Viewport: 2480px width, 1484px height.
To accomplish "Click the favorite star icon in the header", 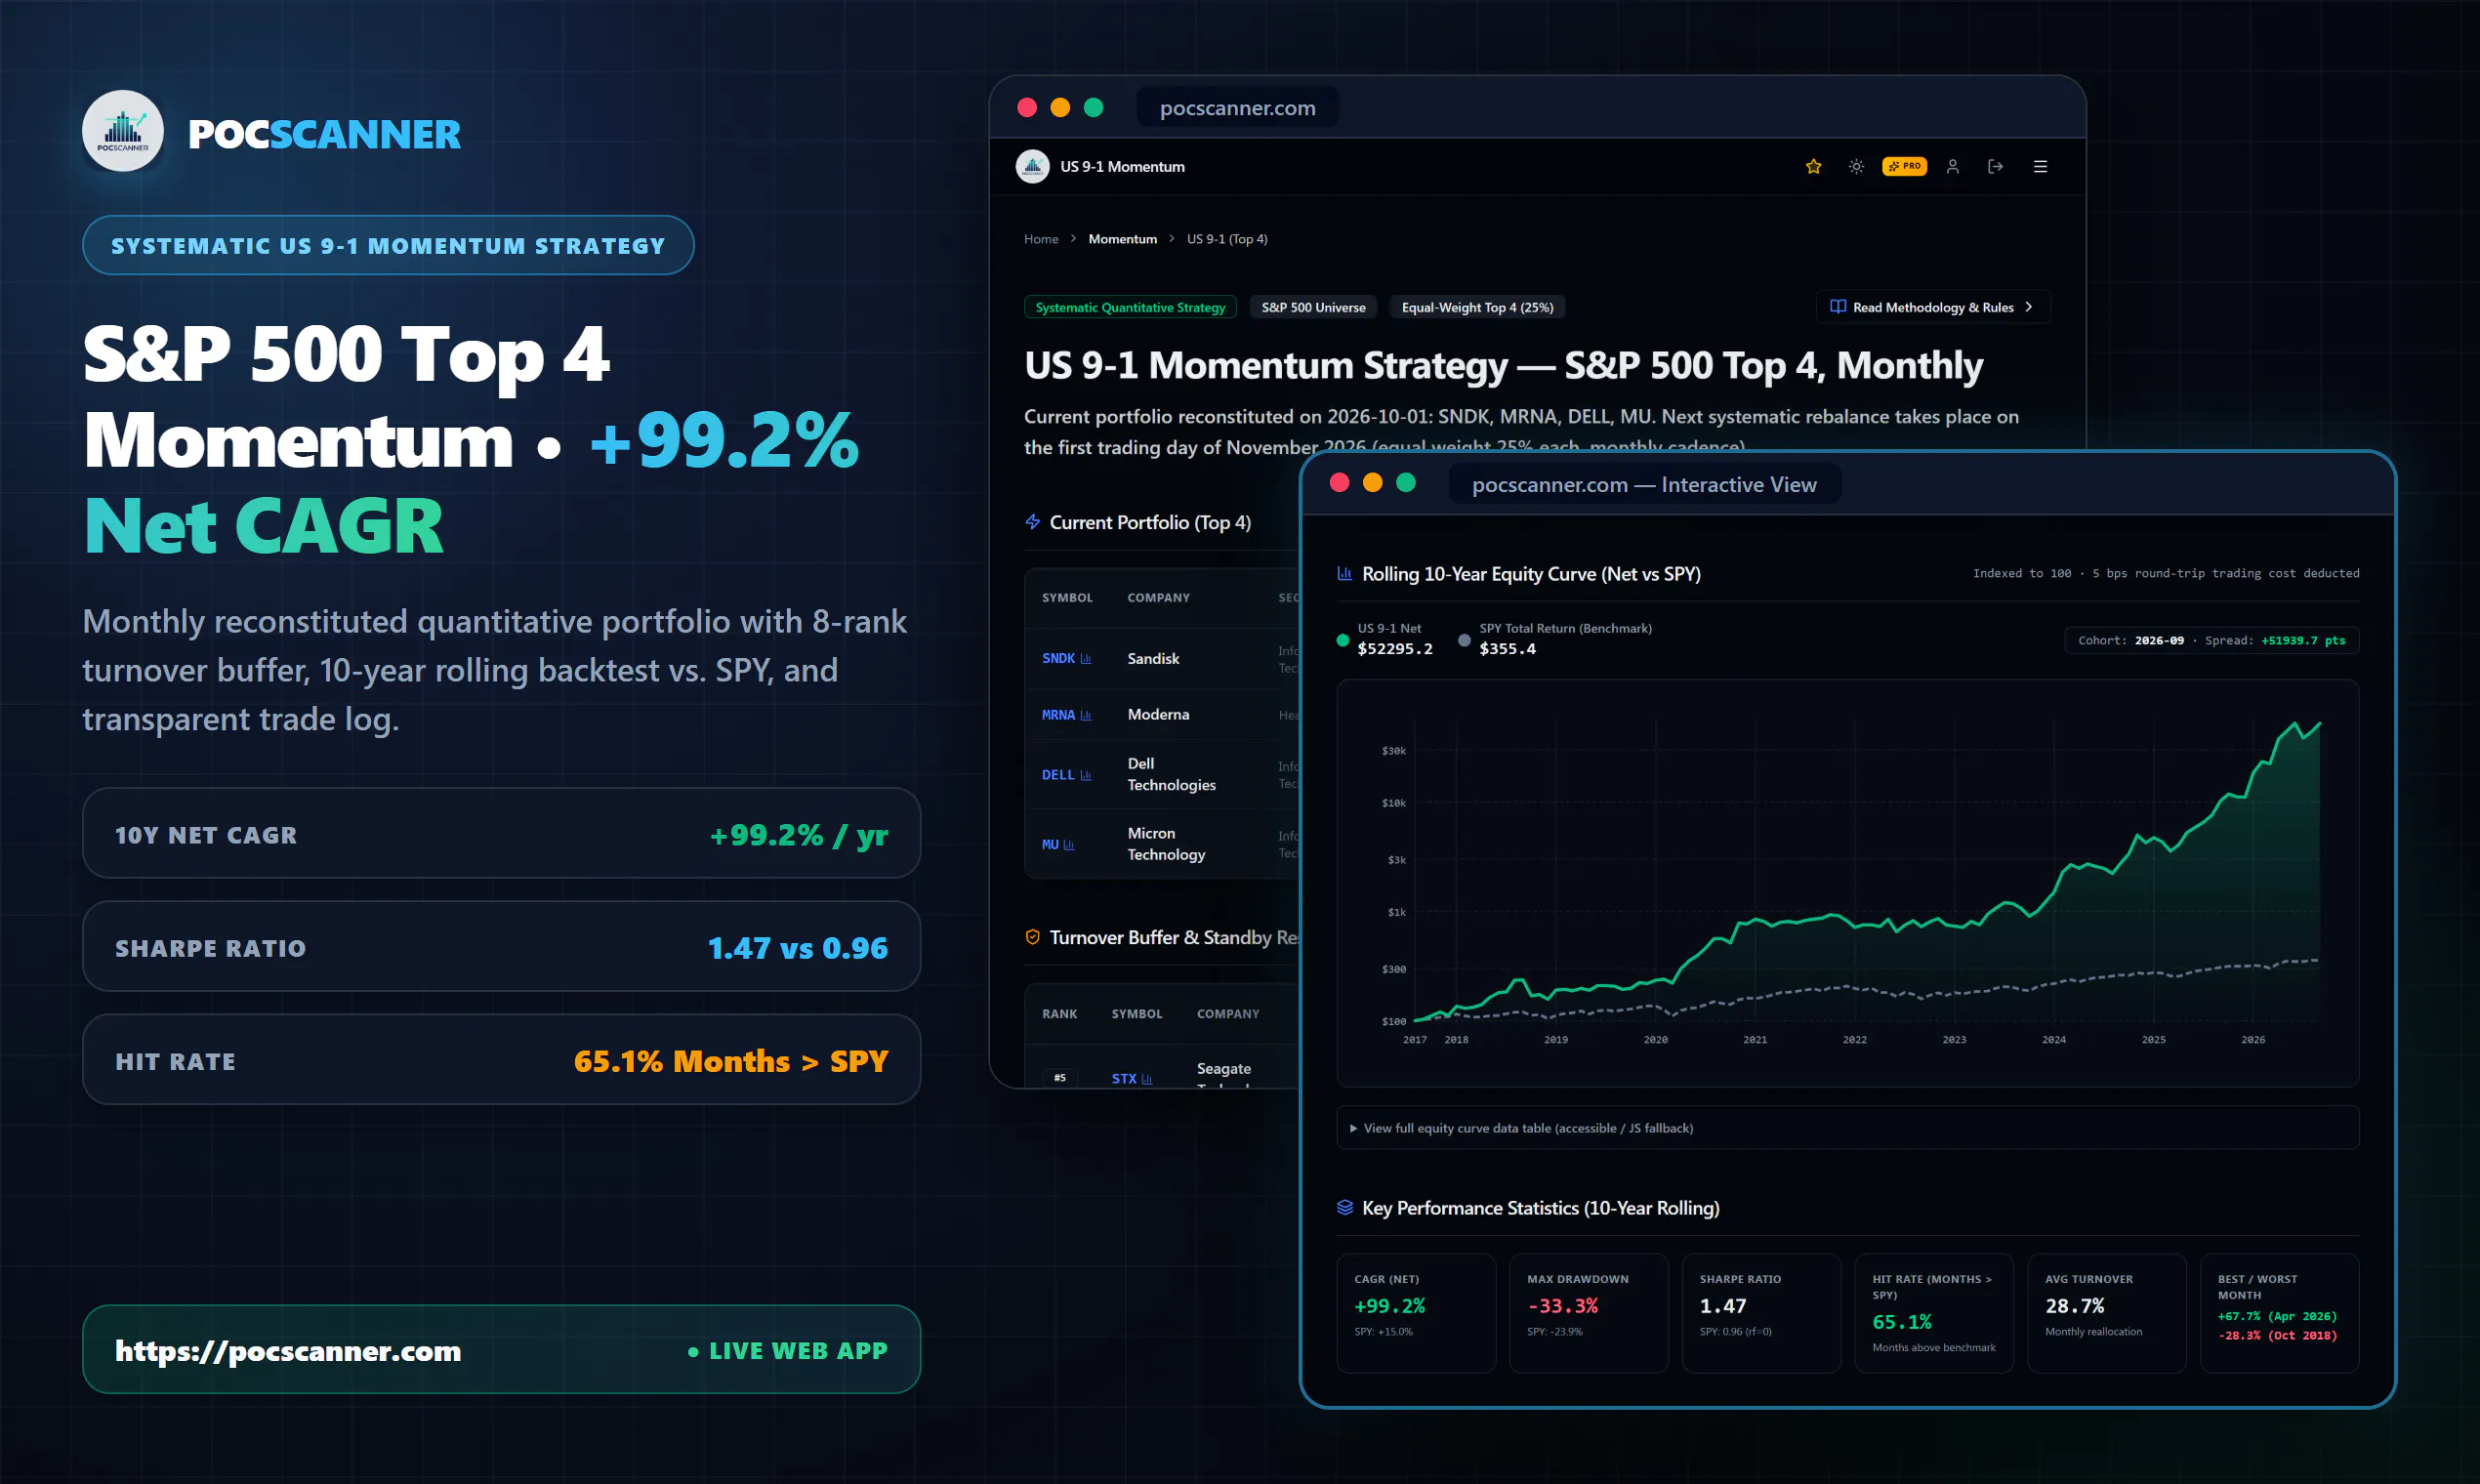I will tap(1813, 166).
